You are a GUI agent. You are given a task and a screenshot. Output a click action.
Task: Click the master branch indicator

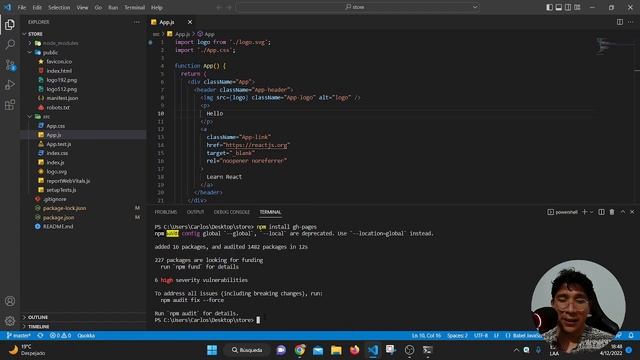(x=19, y=336)
